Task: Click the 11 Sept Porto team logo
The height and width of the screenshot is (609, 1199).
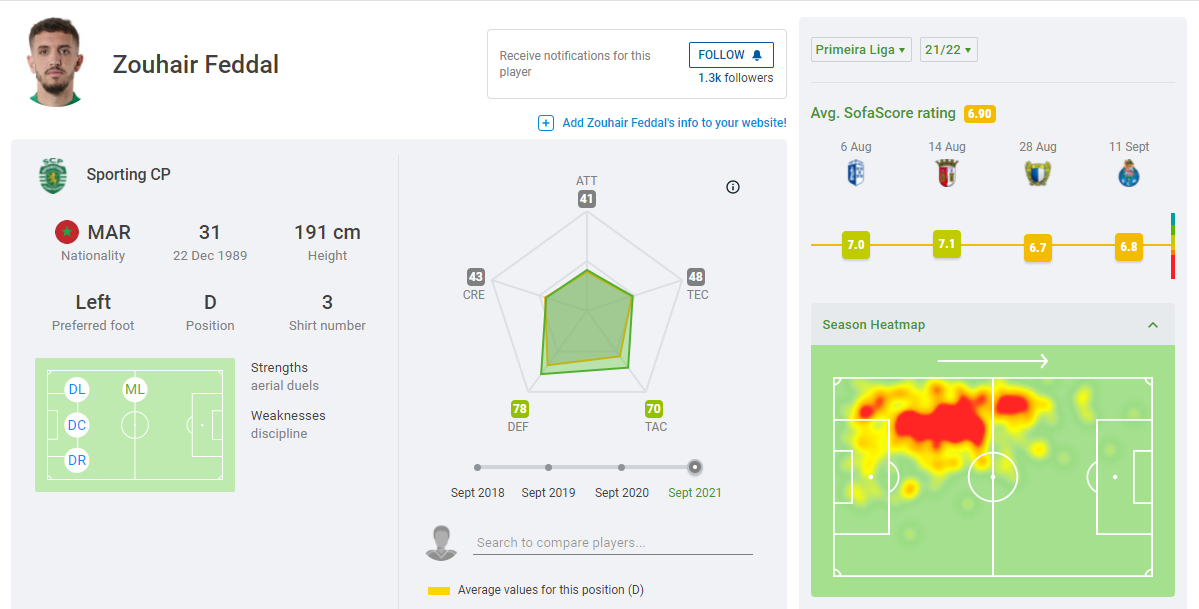Action: point(1129,174)
